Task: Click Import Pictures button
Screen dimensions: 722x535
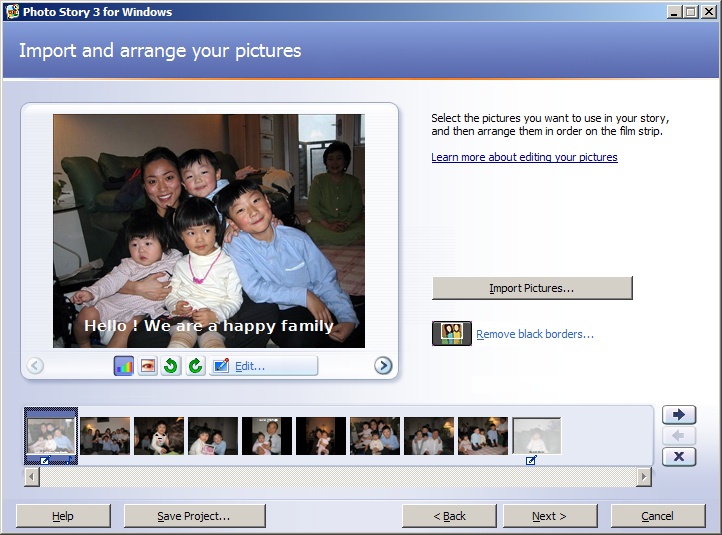Action: tap(532, 288)
